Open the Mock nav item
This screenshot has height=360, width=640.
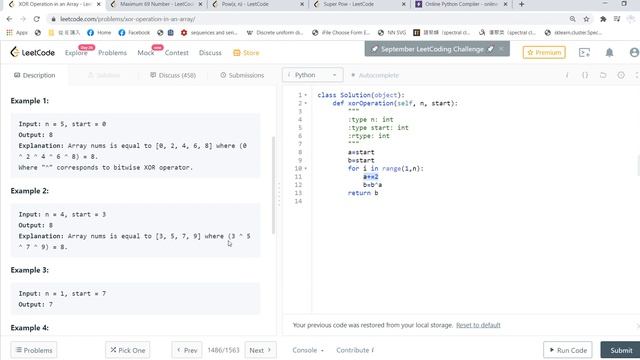(146, 53)
